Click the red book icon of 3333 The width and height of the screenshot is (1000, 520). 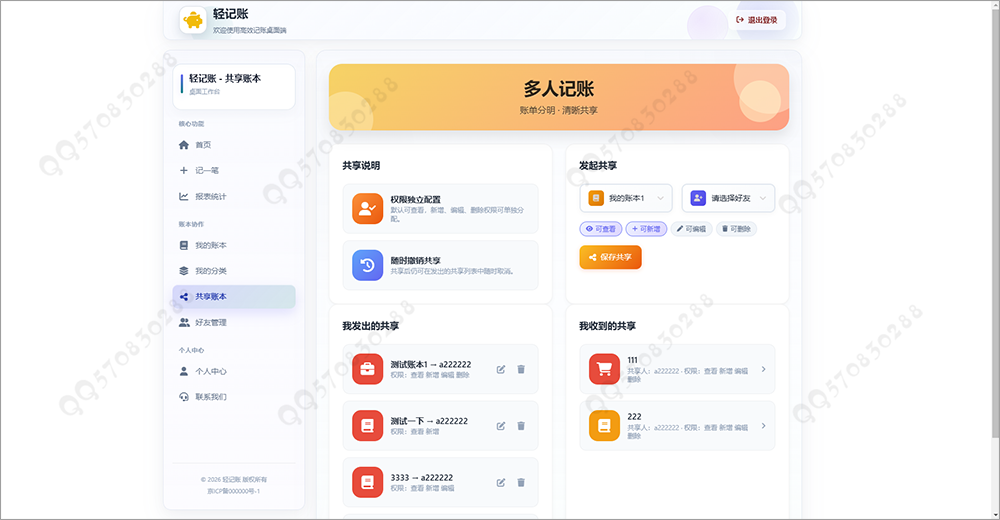(367, 482)
